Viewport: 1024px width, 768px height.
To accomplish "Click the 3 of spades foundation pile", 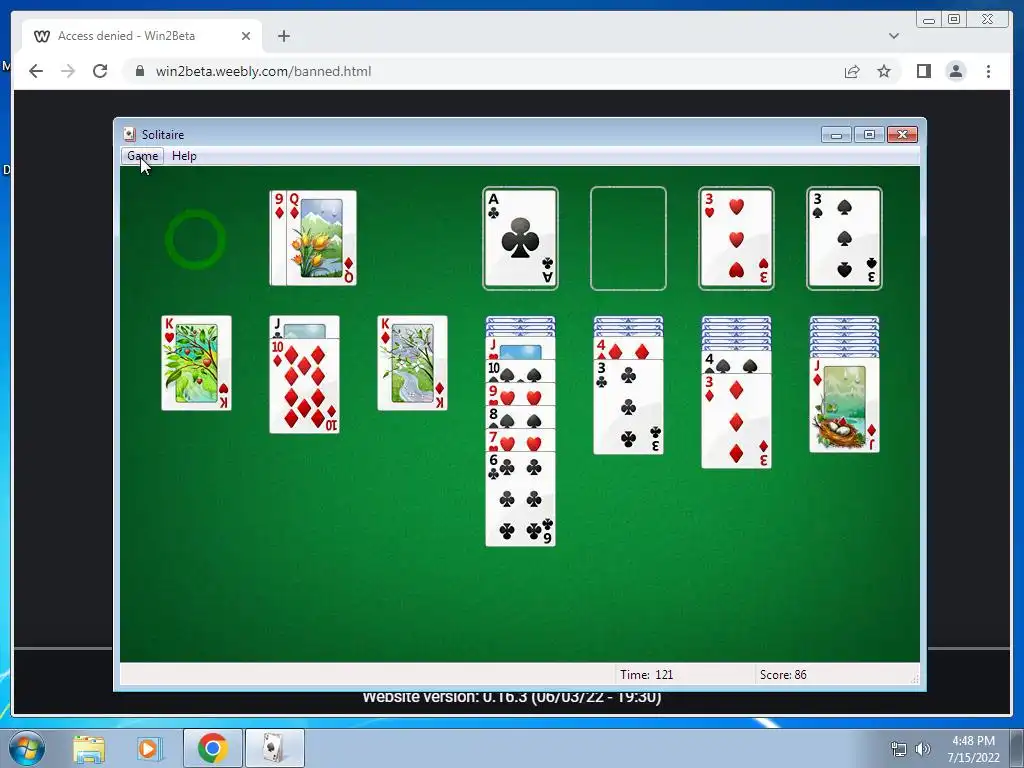I will 844,238.
